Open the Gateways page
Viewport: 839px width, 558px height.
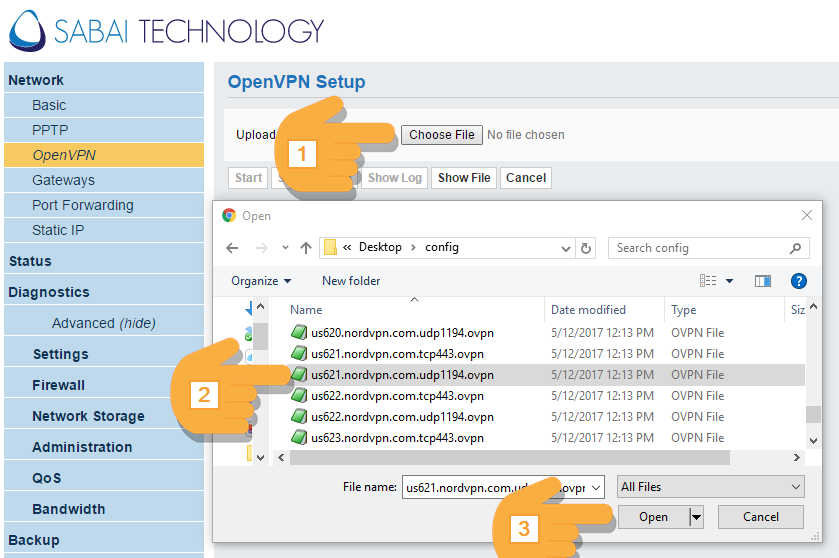(x=104, y=180)
